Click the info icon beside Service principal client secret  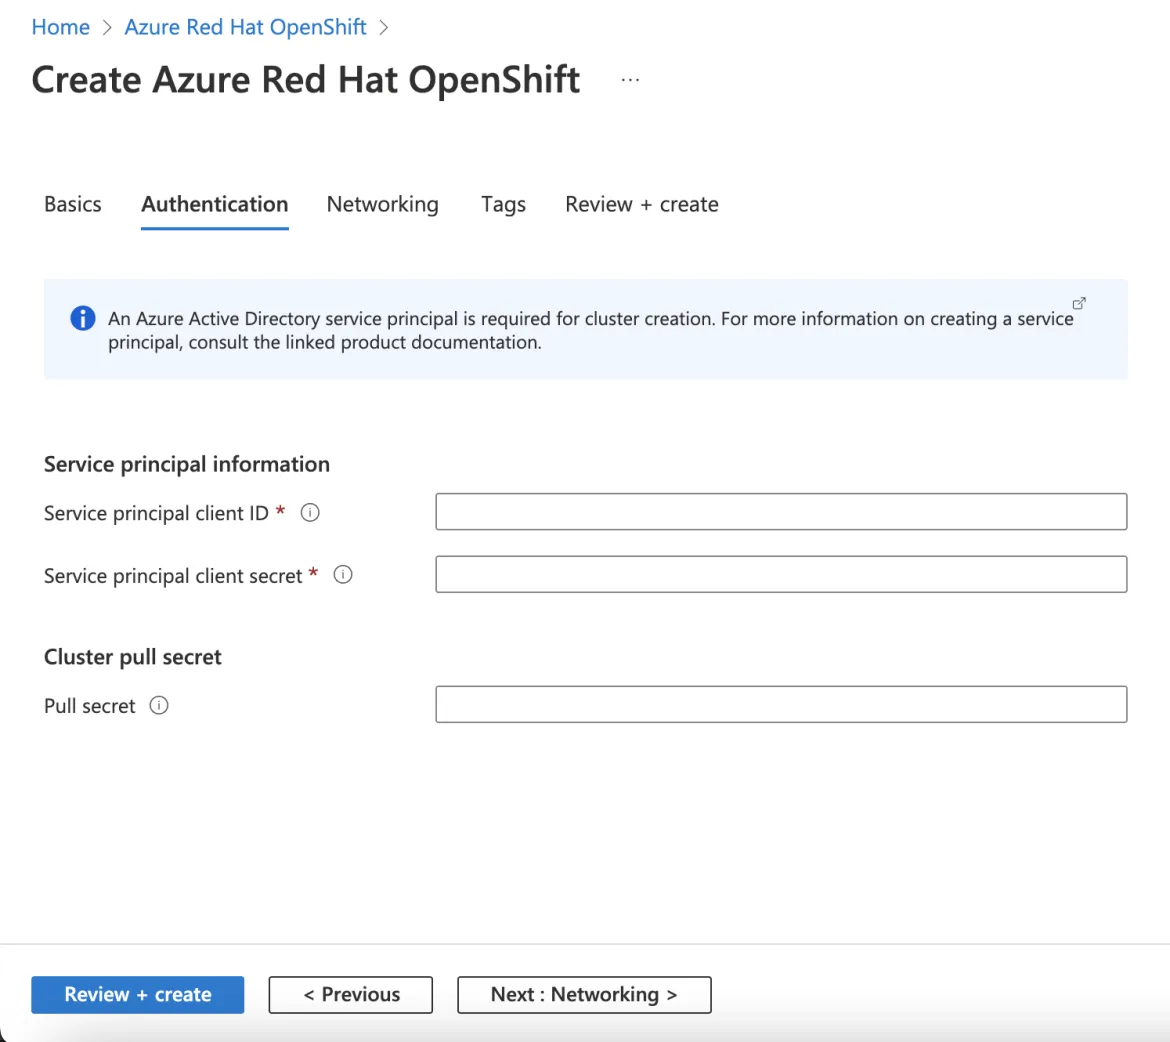(x=342, y=574)
